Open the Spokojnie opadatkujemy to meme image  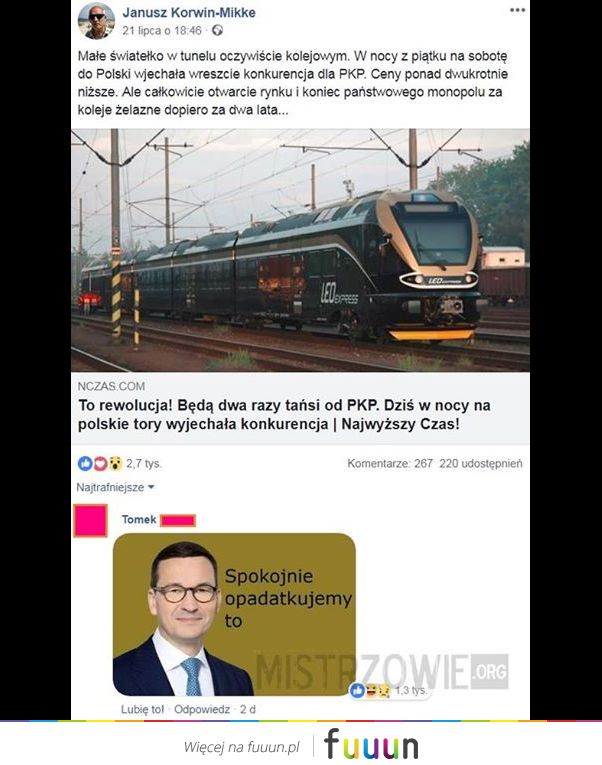234,614
